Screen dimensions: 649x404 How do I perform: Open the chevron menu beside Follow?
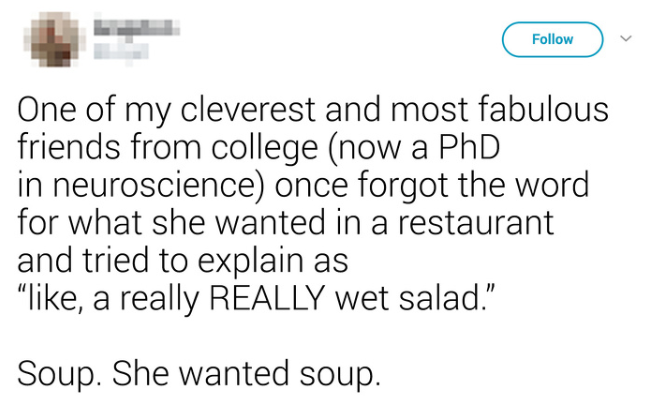(627, 40)
